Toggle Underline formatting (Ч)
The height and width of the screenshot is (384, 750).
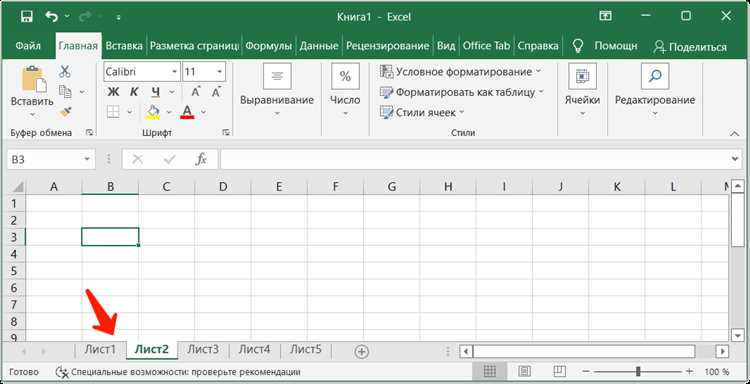155,92
